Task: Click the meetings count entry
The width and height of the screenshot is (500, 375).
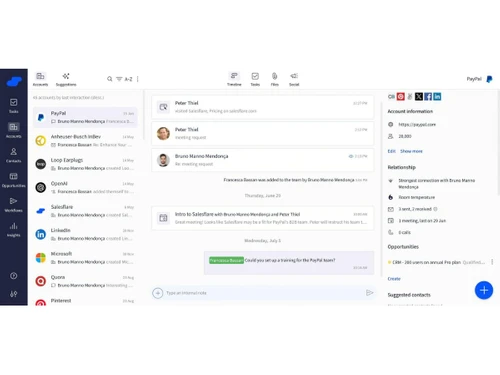Action: click(x=422, y=221)
